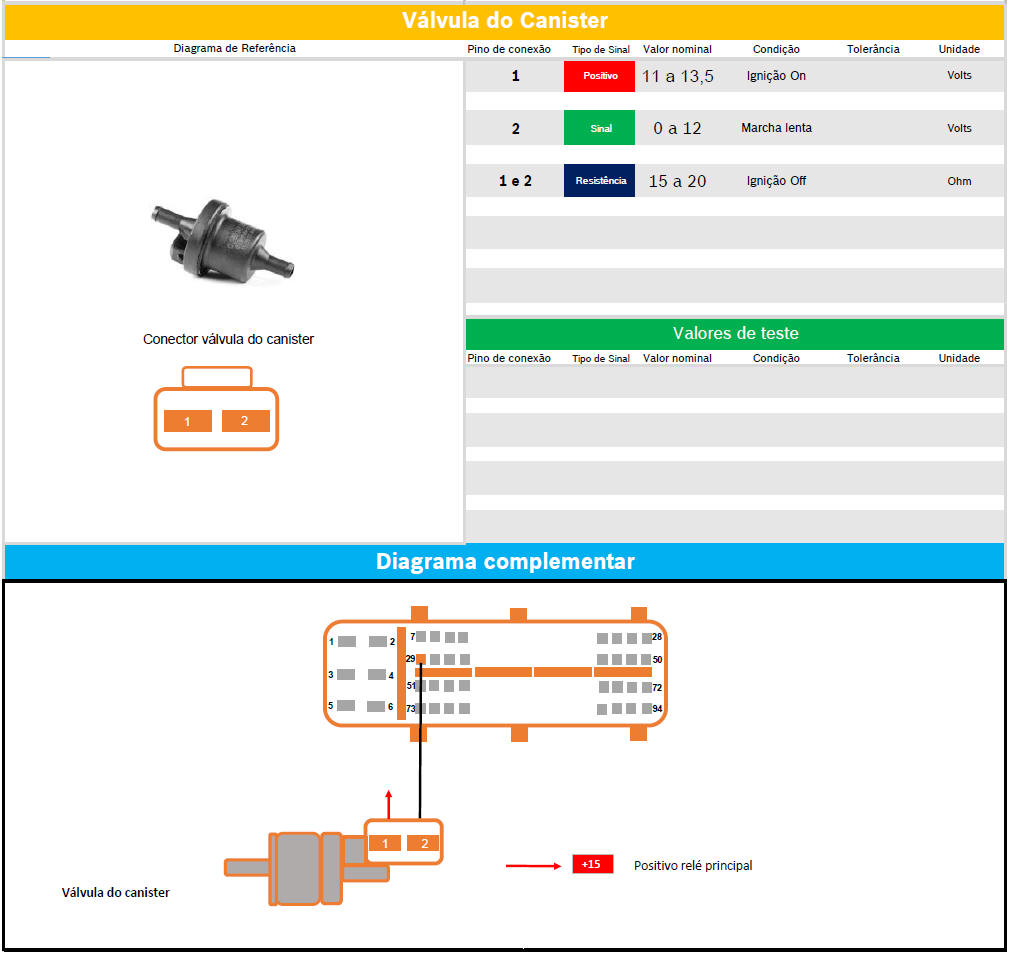Click the Válvula do Canister yellow header
Viewport: 1013px width, 953px height.
click(x=505, y=21)
